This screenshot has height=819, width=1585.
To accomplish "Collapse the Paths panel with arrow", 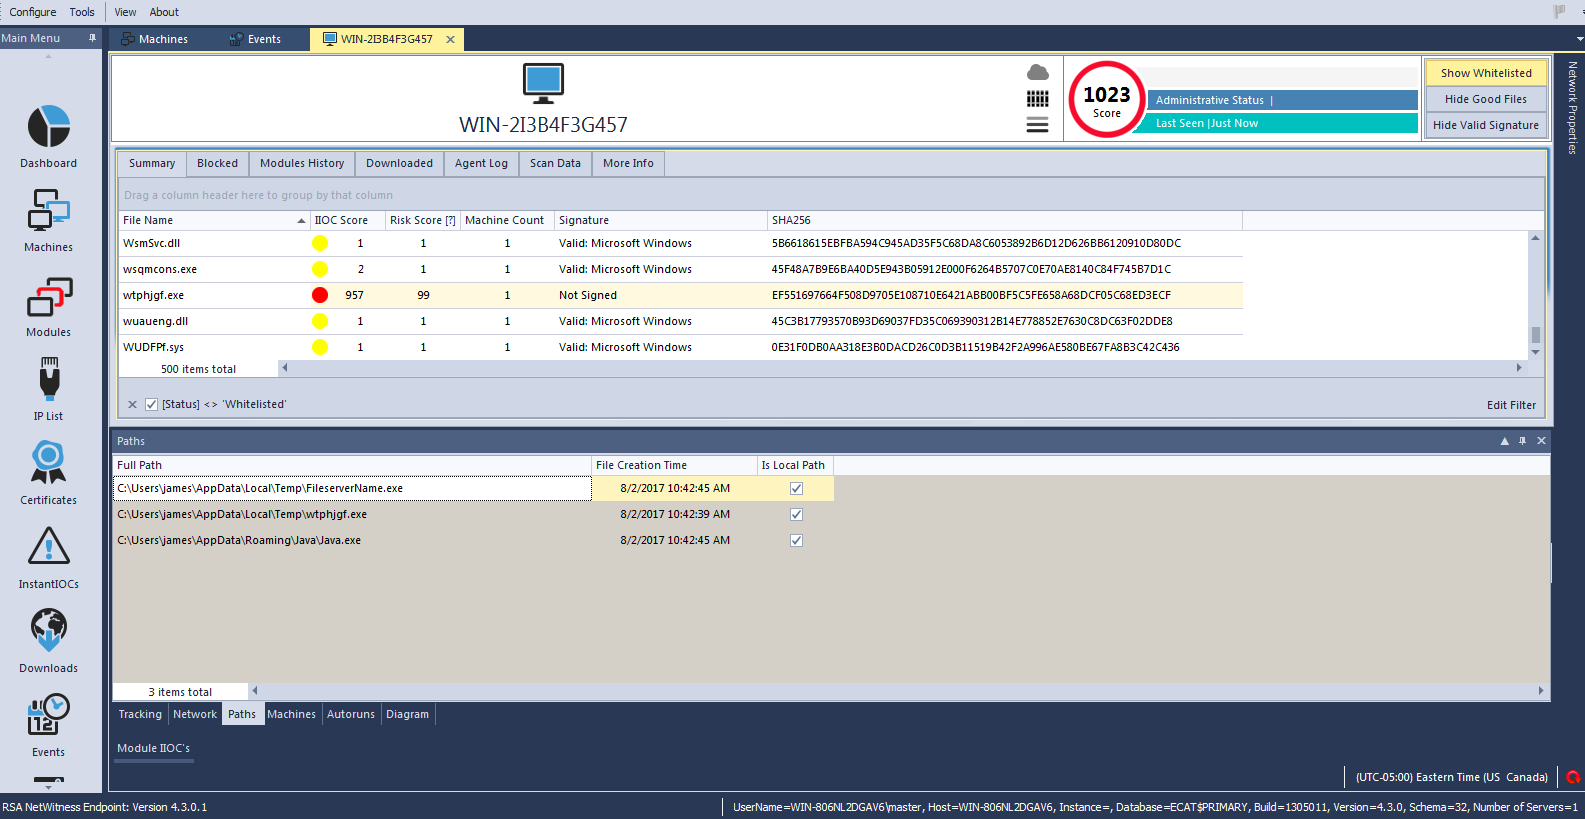I will [x=1504, y=441].
